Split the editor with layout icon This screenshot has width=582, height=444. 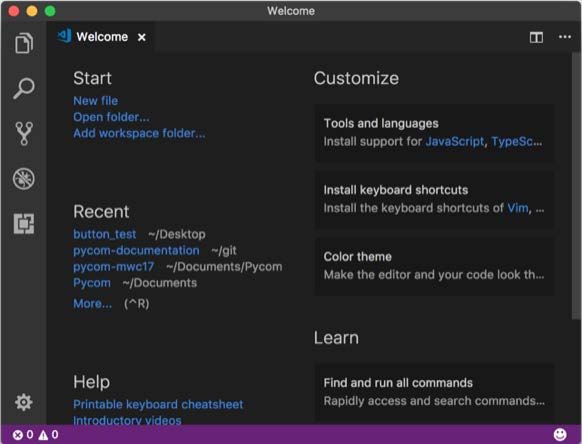click(536, 37)
